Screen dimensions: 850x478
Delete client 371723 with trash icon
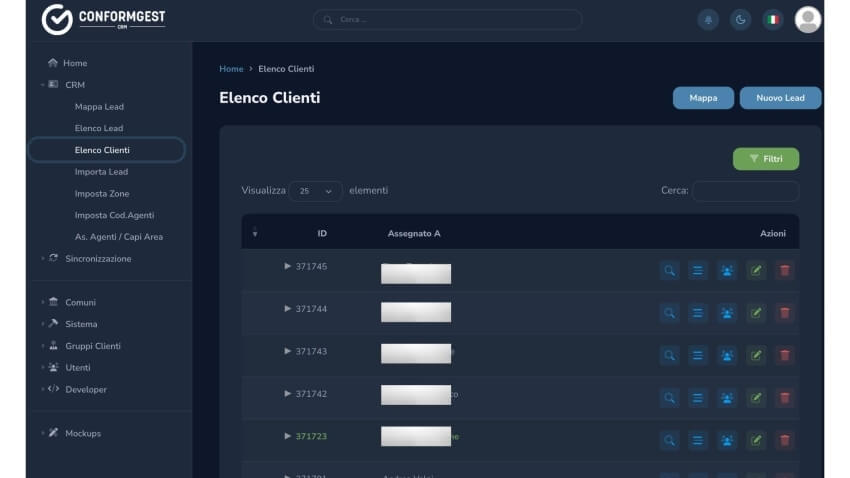point(784,440)
